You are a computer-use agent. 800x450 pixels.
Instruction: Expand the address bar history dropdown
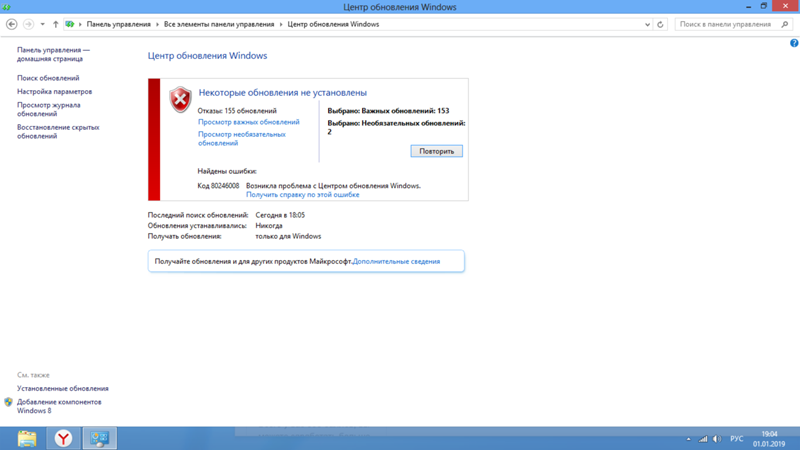pos(647,24)
